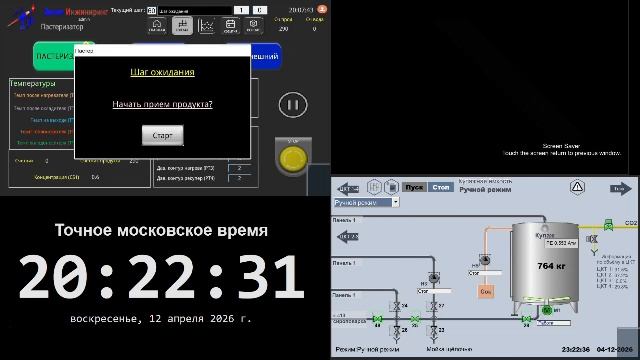Open the trends chart icon in pasteurizer toolbar
Image resolution: width=640 pixels, height=360 pixels.
coord(206,26)
